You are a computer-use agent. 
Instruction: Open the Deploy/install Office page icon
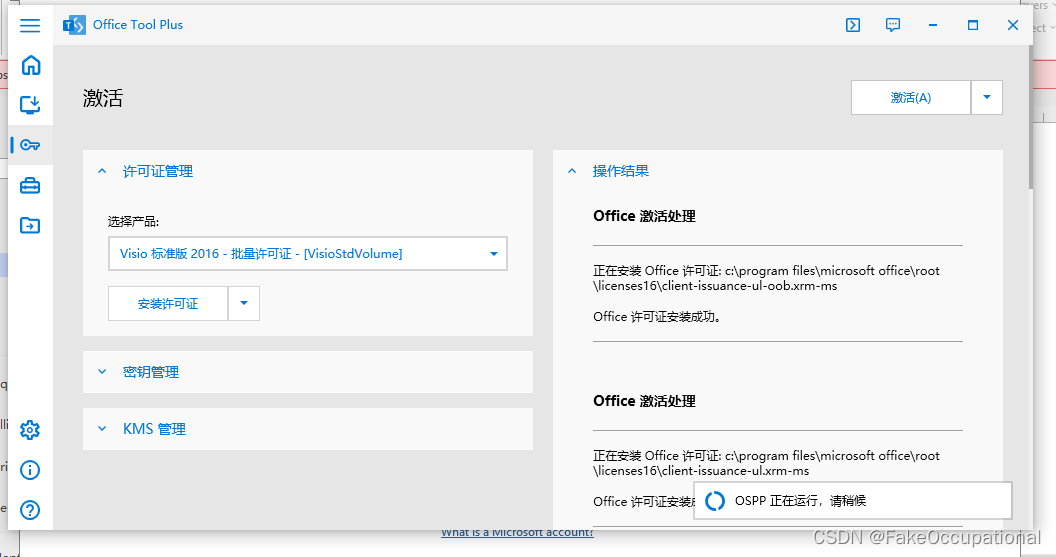coord(30,104)
